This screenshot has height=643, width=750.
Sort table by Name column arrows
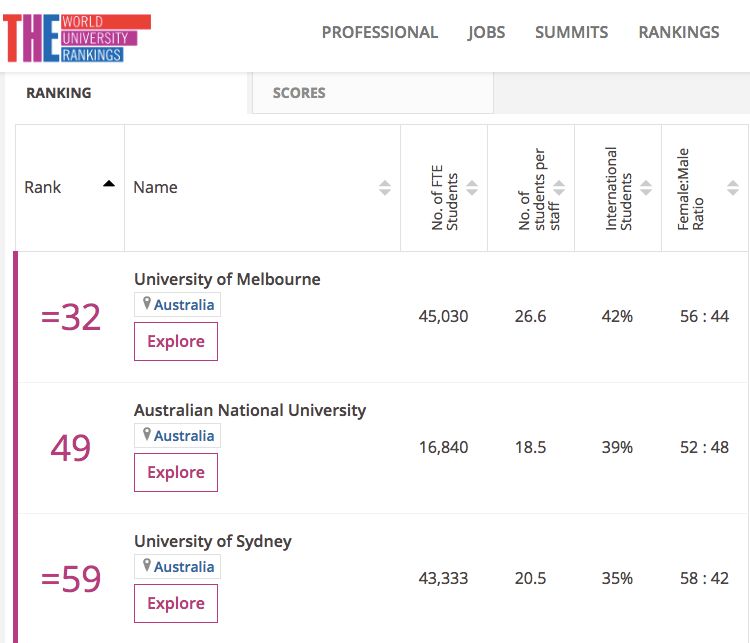tap(385, 188)
